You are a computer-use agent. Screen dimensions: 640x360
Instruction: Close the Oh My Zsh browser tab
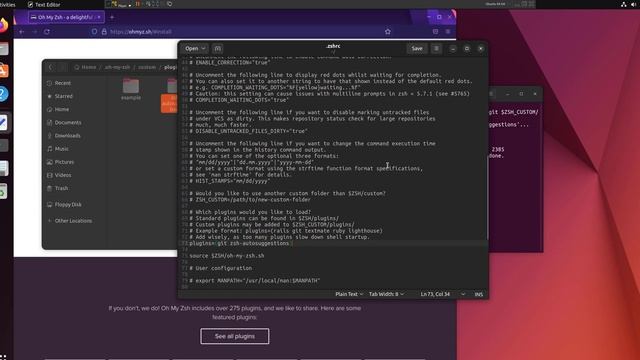[x=99, y=17]
